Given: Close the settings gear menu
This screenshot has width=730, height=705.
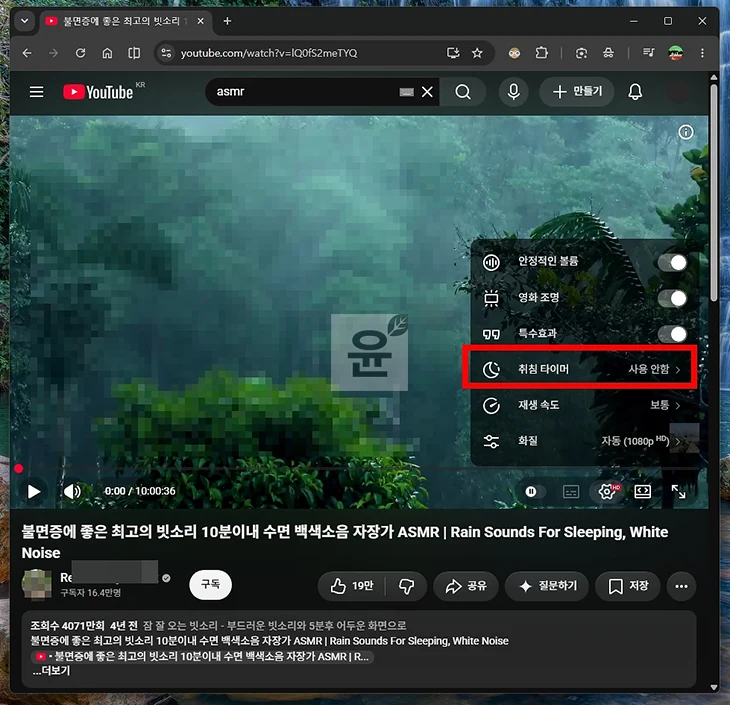Looking at the screenshot, I should pos(607,491).
